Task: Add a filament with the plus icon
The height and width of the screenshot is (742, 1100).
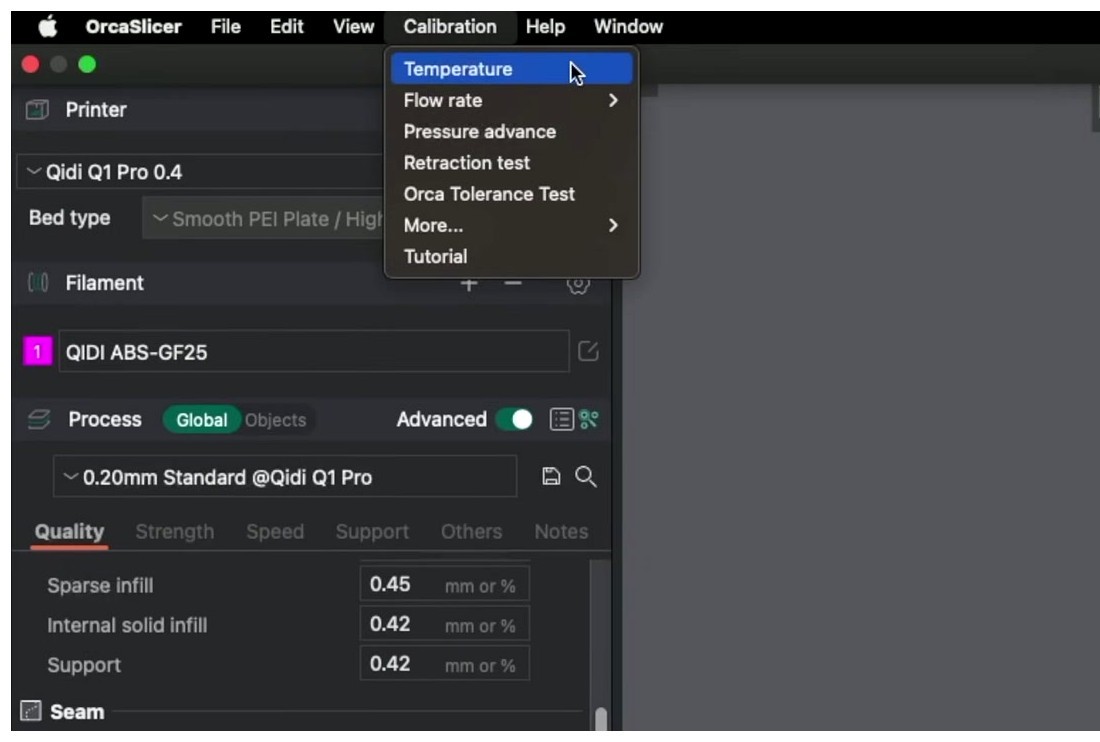Action: click(469, 284)
